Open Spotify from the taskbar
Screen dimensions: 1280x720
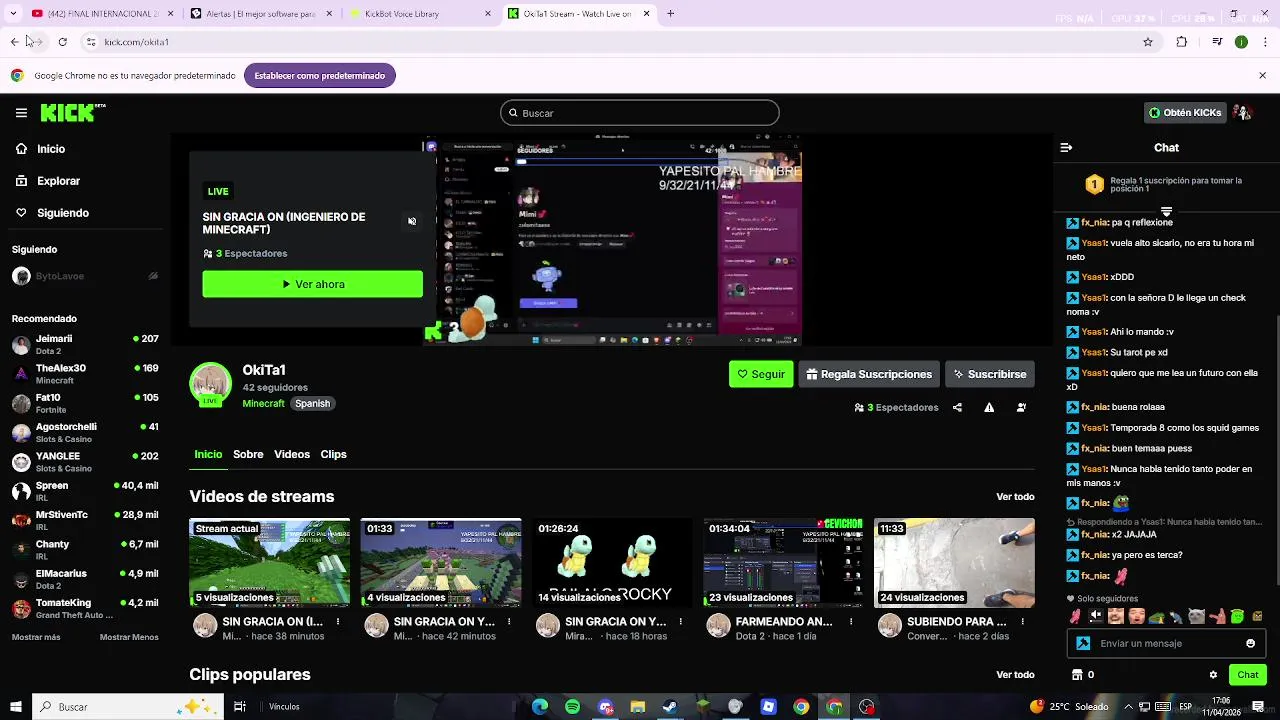coord(572,707)
